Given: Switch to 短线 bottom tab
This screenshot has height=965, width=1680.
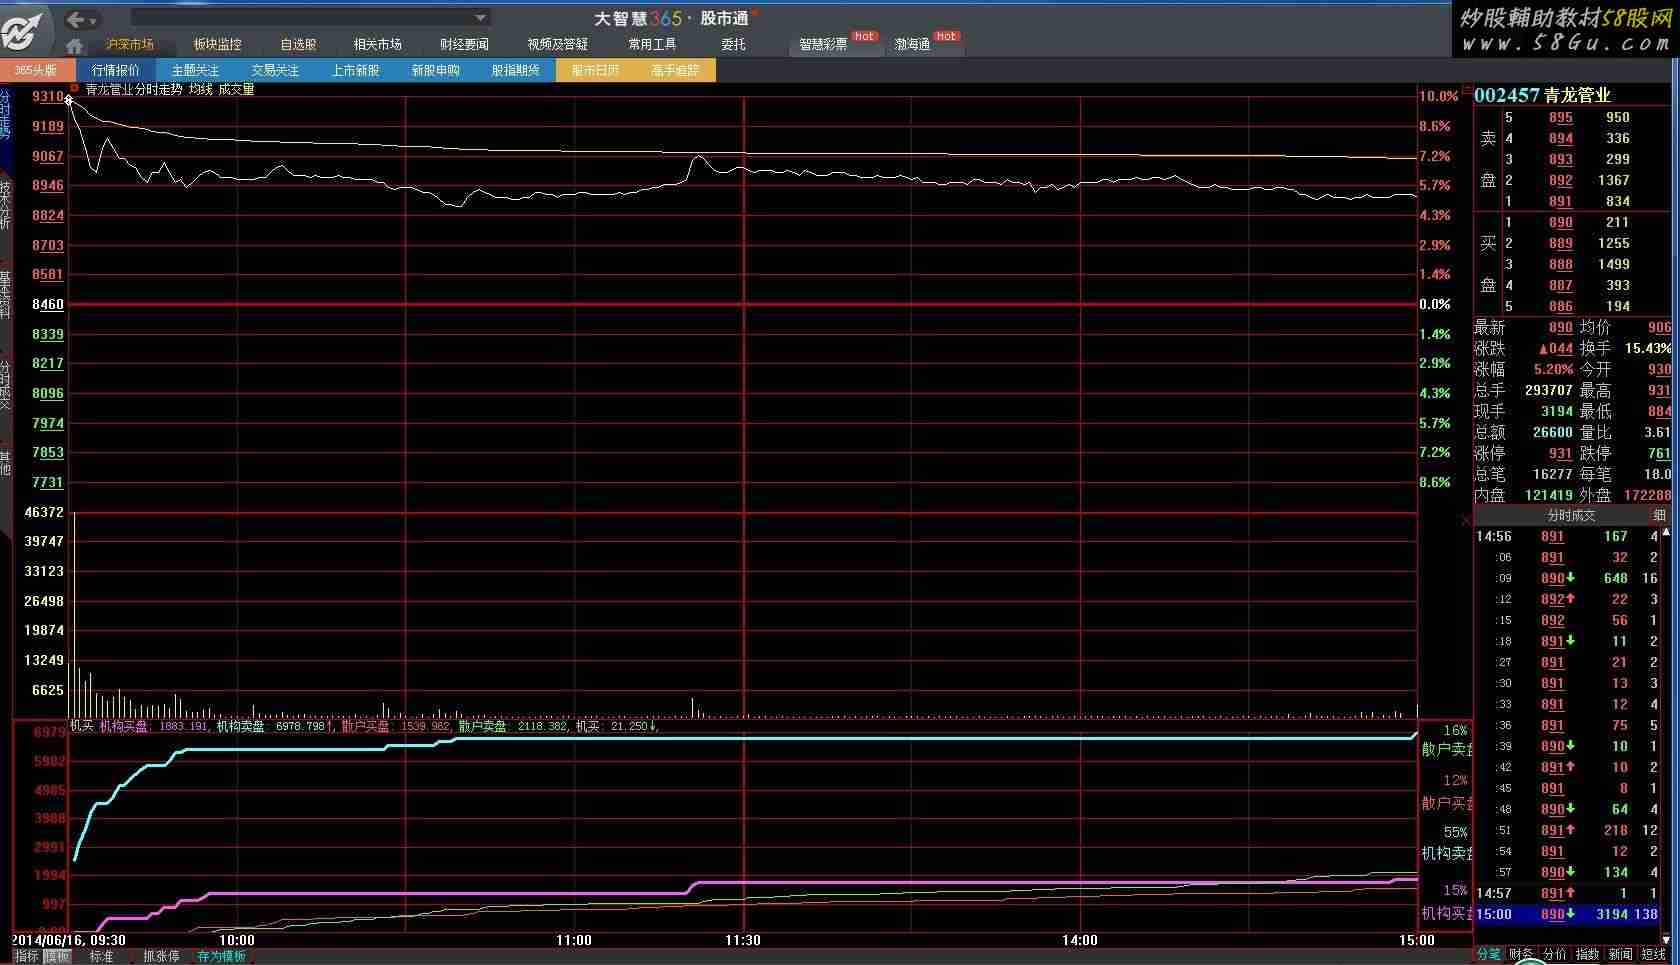Looking at the screenshot, I should point(1654,955).
